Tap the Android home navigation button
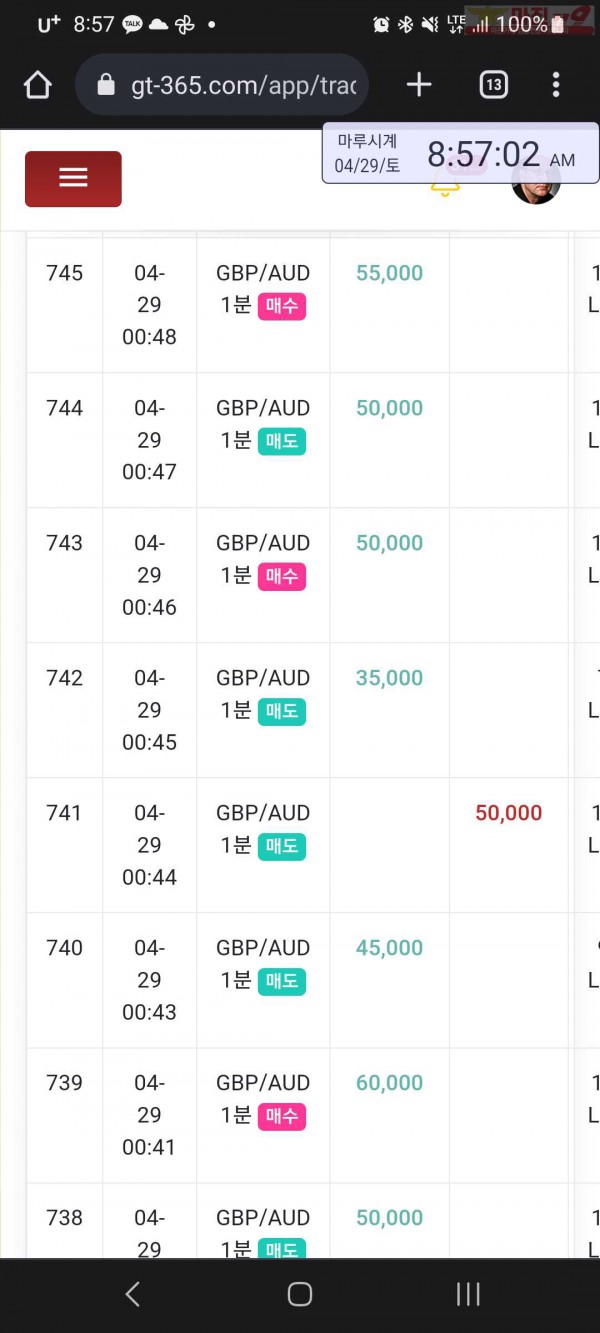 (x=300, y=1294)
